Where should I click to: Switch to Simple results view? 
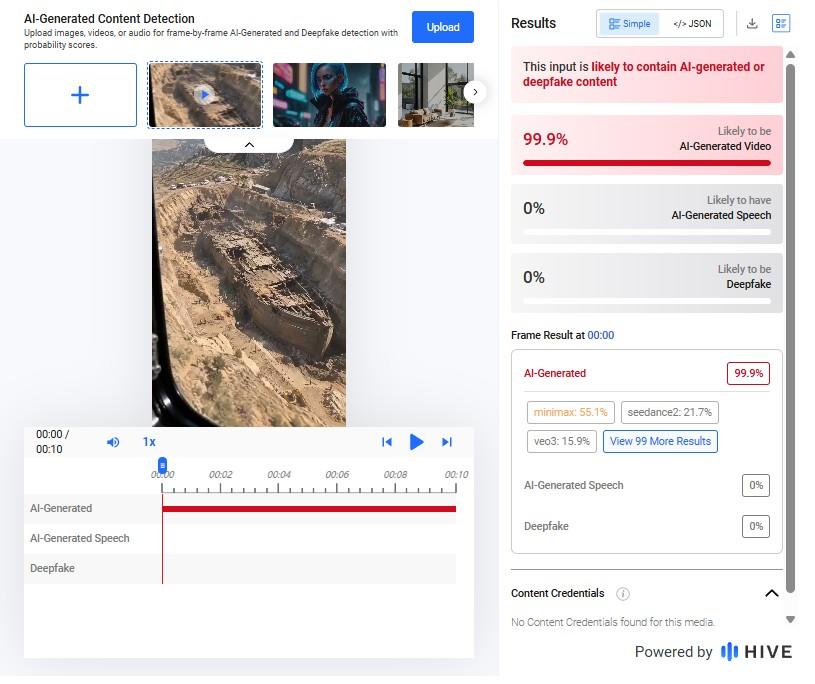(x=629, y=24)
